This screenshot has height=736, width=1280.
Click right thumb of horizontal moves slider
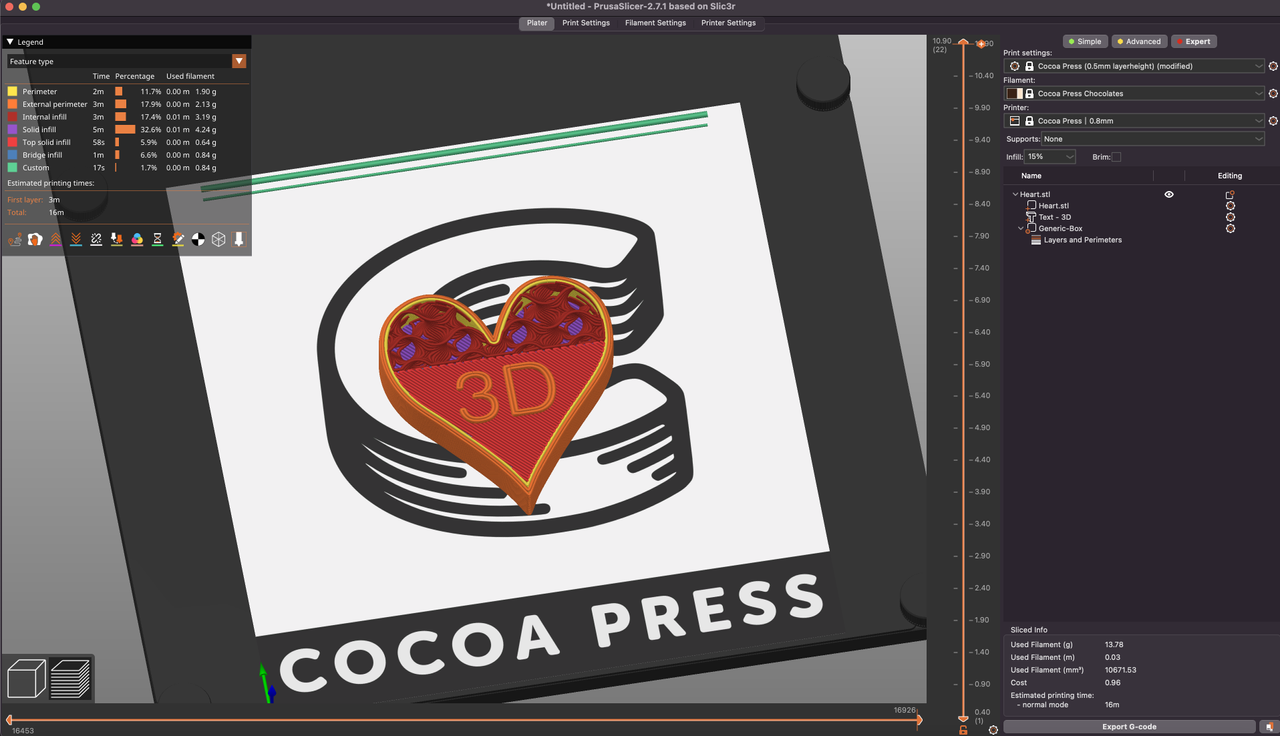(x=918, y=719)
